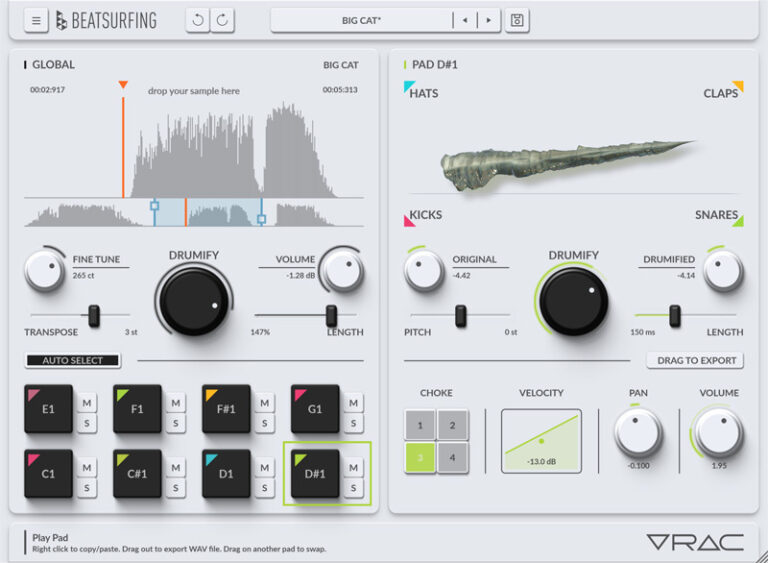Select the HATS drum type corner
768x563 pixels.
pyautogui.click(x=421, y=90)
